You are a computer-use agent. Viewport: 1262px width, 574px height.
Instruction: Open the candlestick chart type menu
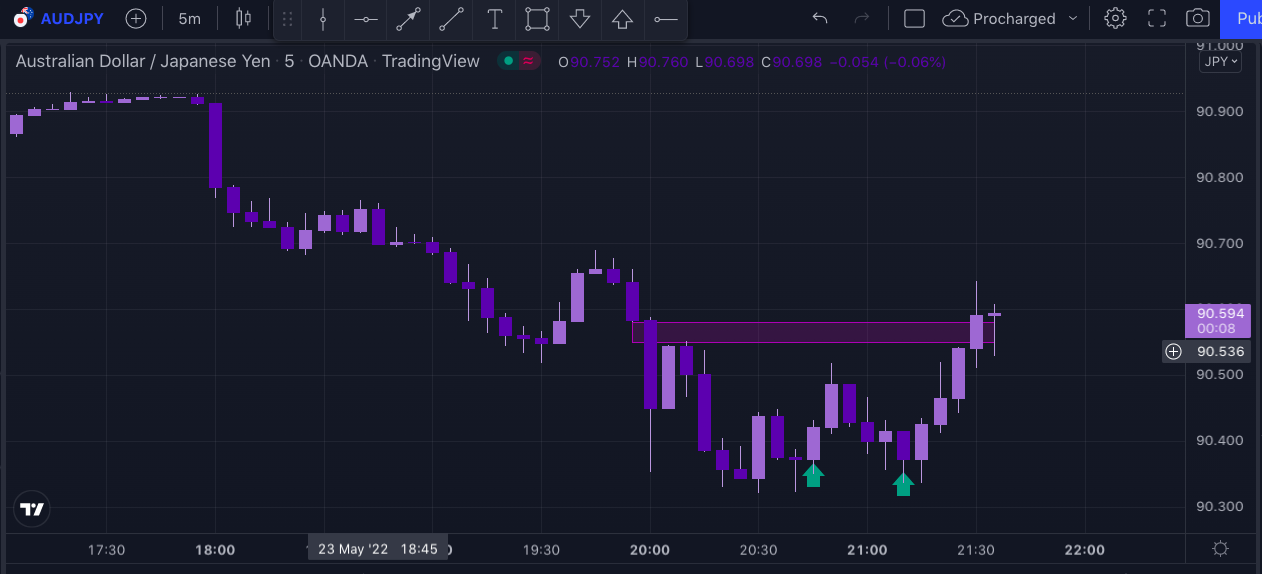click(243, 18)
